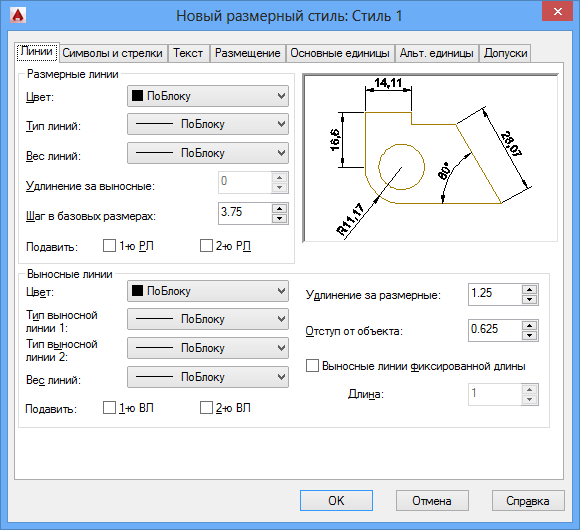
Task: Toggle suppress 1-ю РЛ checkbox
Action: [109, 246]
